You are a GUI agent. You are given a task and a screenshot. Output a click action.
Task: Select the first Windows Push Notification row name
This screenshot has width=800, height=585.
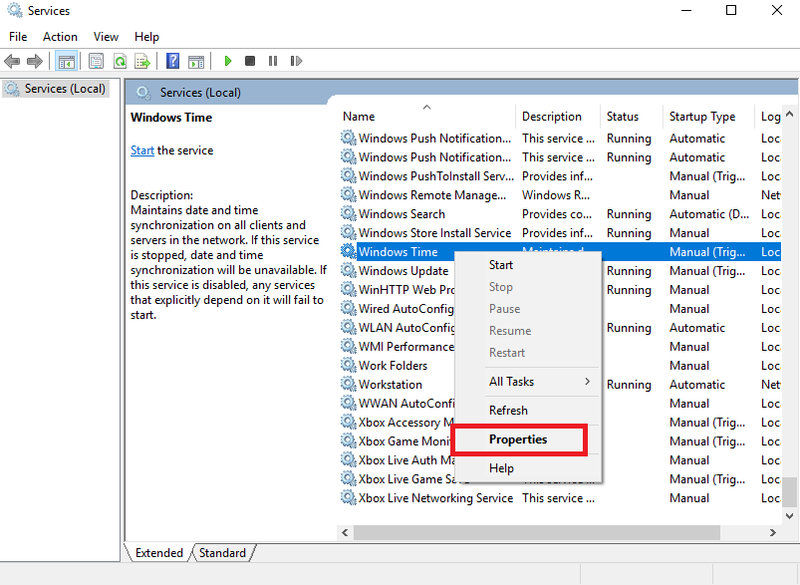pyautogui.click(x=434, y=138)
